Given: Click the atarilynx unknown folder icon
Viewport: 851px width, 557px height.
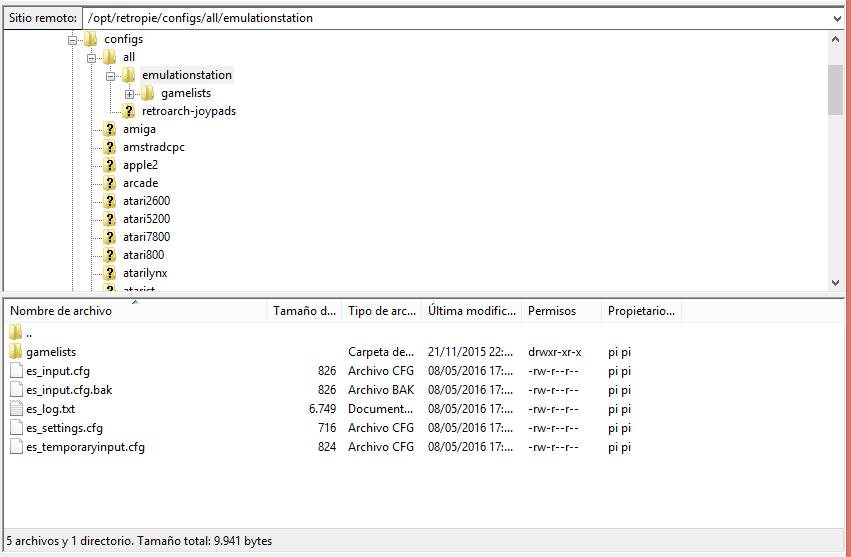Looking at the screenshot, I should (x=110, y=272).
